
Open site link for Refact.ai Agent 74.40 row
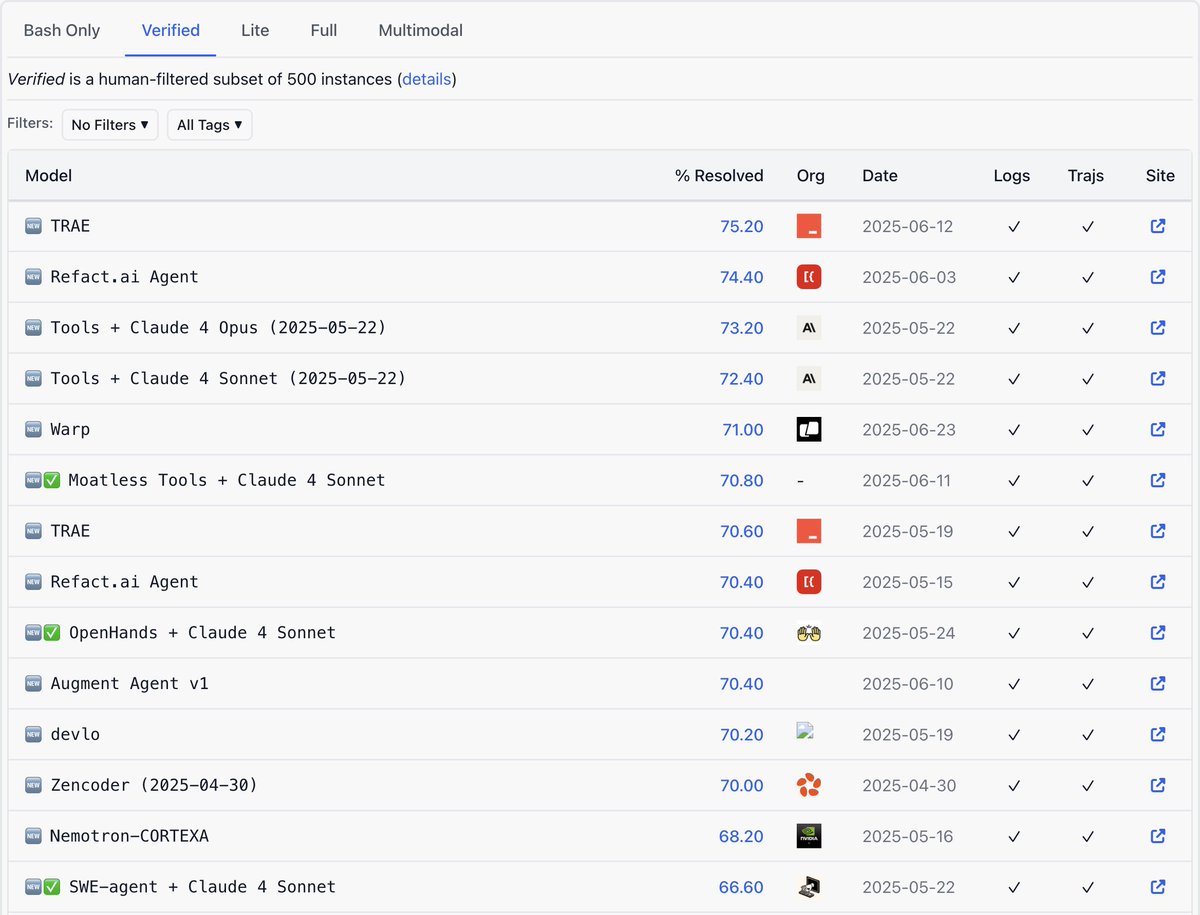(1158, 277)
